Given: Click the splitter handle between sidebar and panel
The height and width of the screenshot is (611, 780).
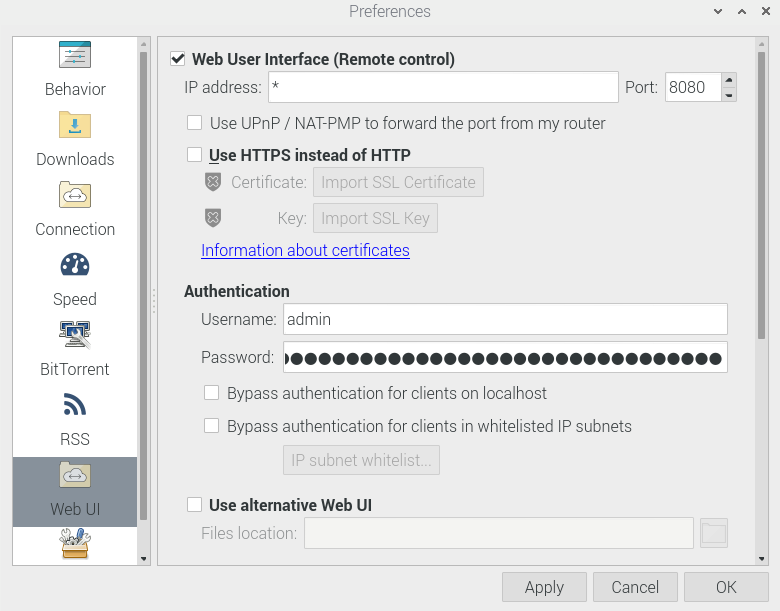Looking at the screenshot, I should click(x=154, y=301).
